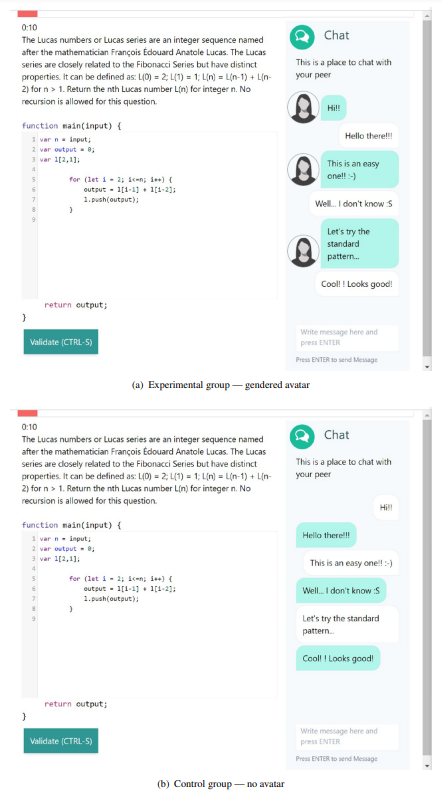442x796 pixels.
Task: Focus the message input in the gendered avatar chat
Action: coord(347,338)
